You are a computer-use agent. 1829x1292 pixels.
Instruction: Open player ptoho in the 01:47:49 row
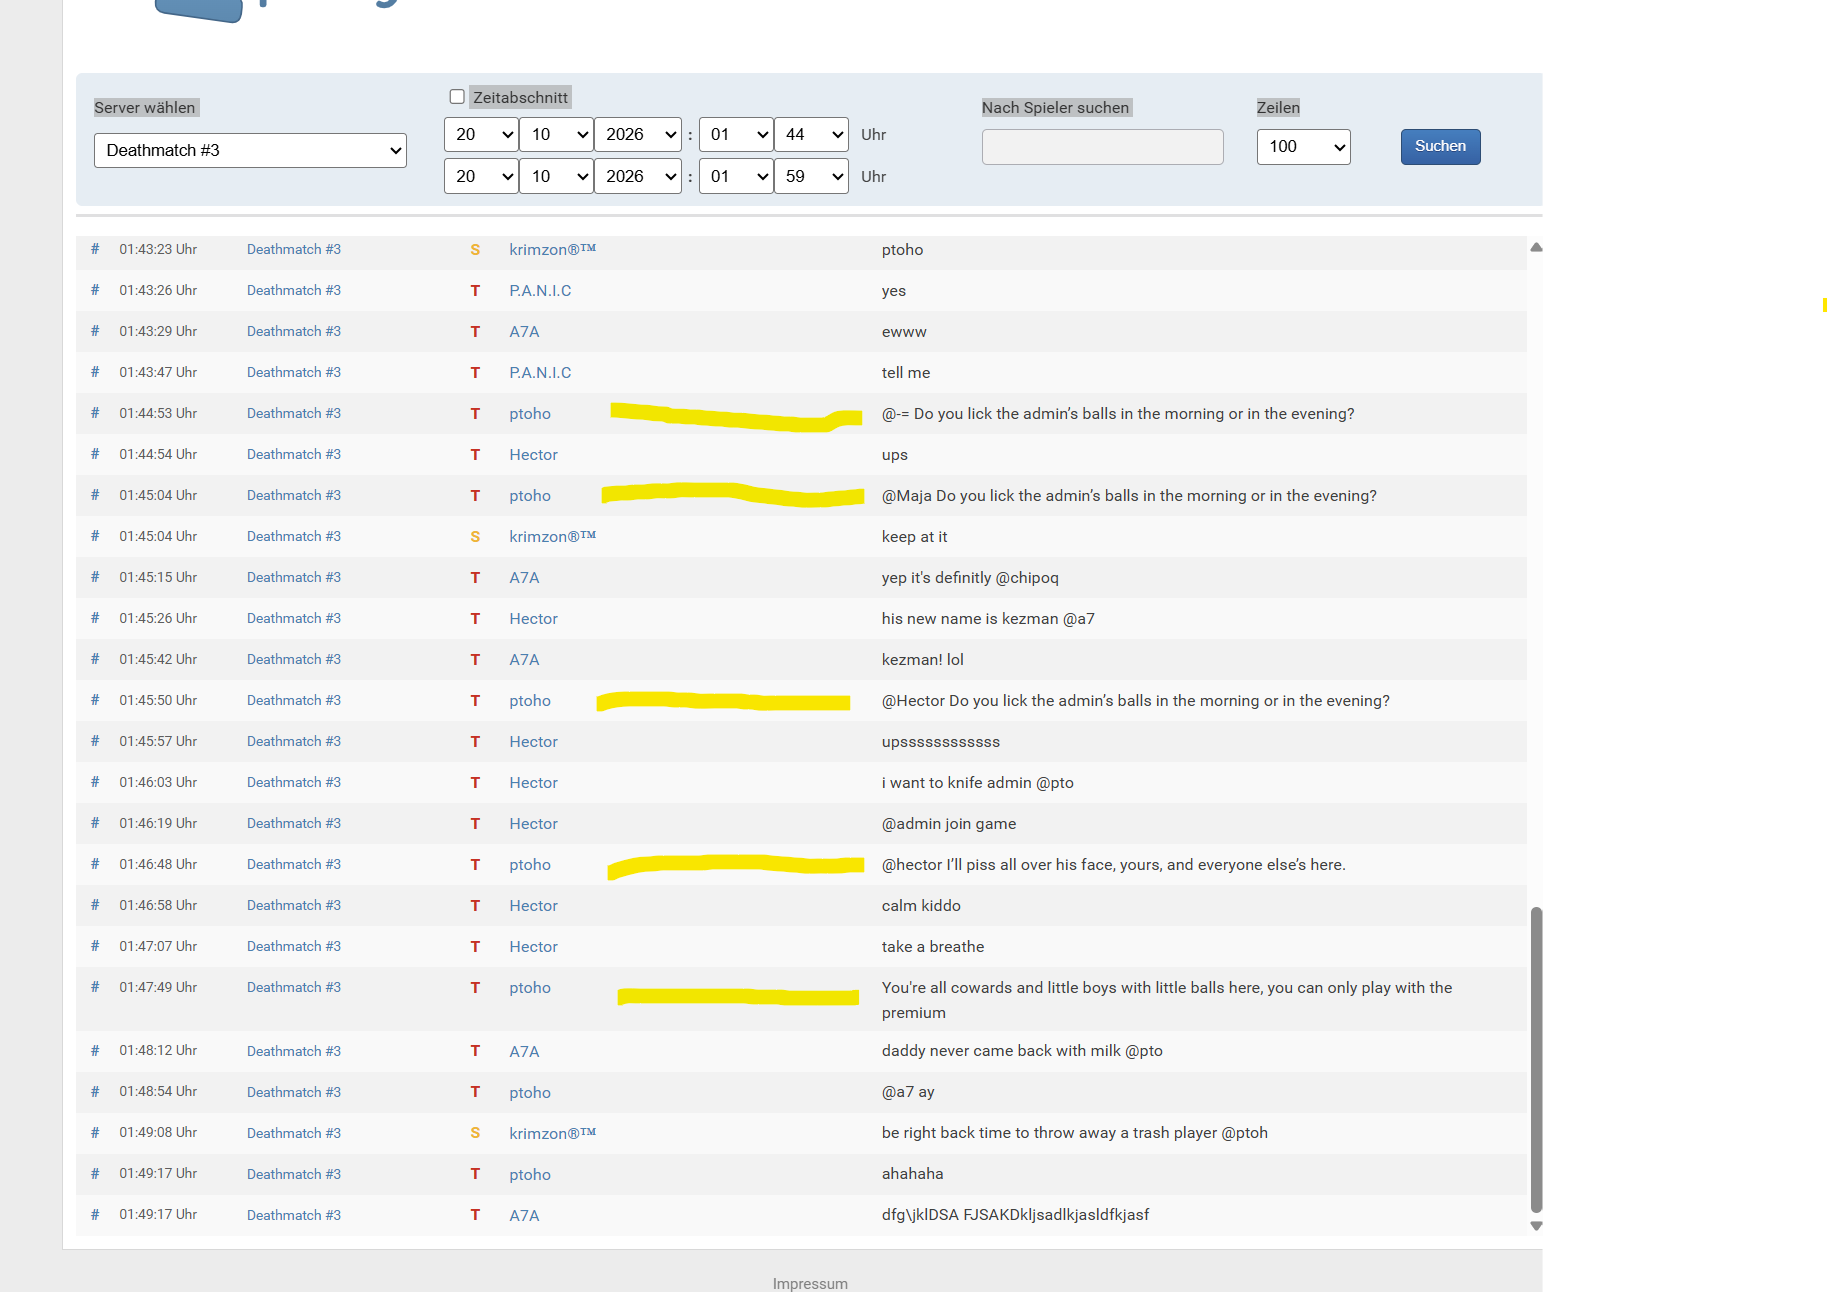pyautogui.click(x=530, y=988)
